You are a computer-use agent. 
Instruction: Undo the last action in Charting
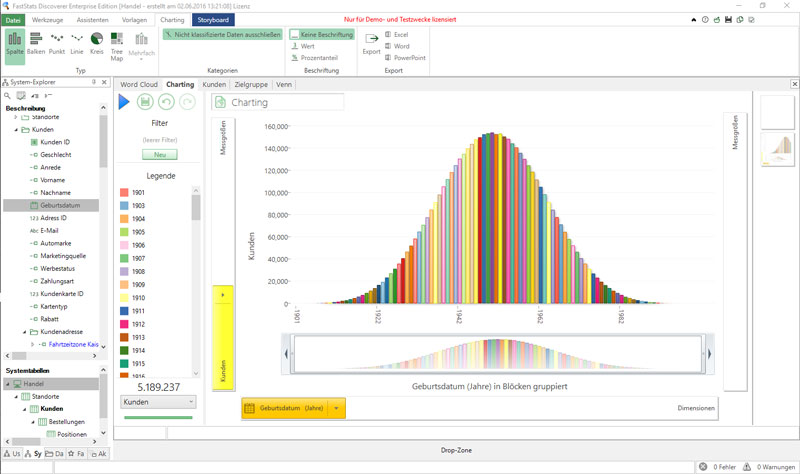(x=166, y=102)
